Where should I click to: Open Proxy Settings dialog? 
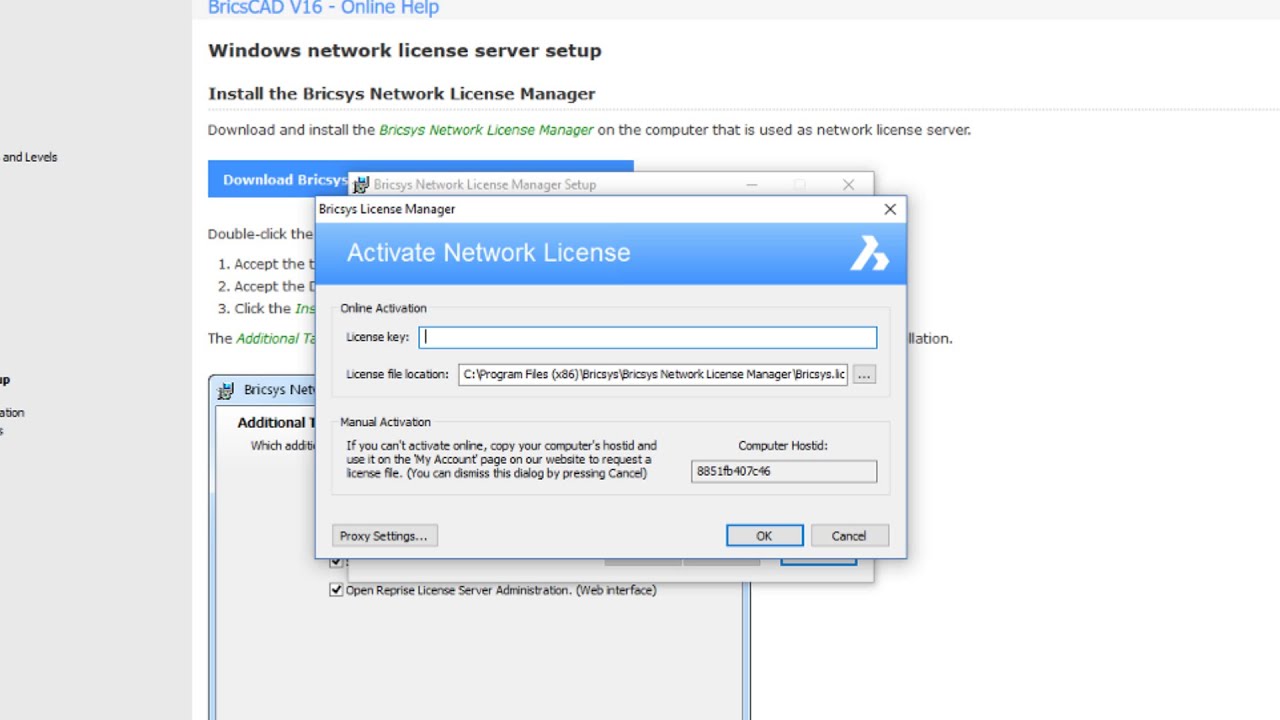pyautogui.click(x=383, y=536)
